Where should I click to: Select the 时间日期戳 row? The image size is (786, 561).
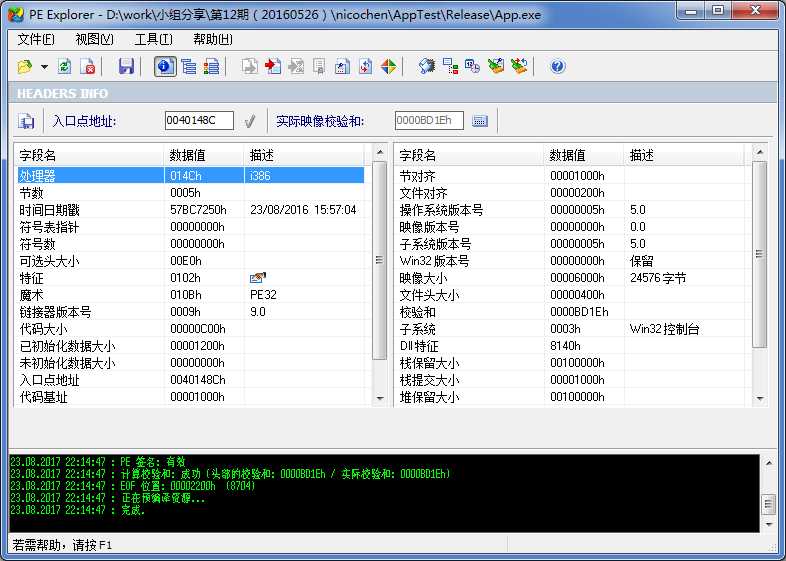[190, 210]
